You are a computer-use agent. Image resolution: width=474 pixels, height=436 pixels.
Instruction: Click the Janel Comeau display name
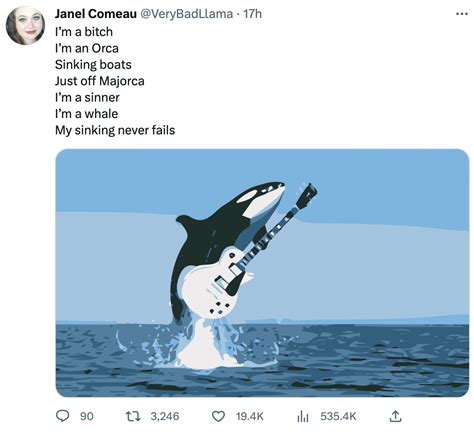[96, 14]
